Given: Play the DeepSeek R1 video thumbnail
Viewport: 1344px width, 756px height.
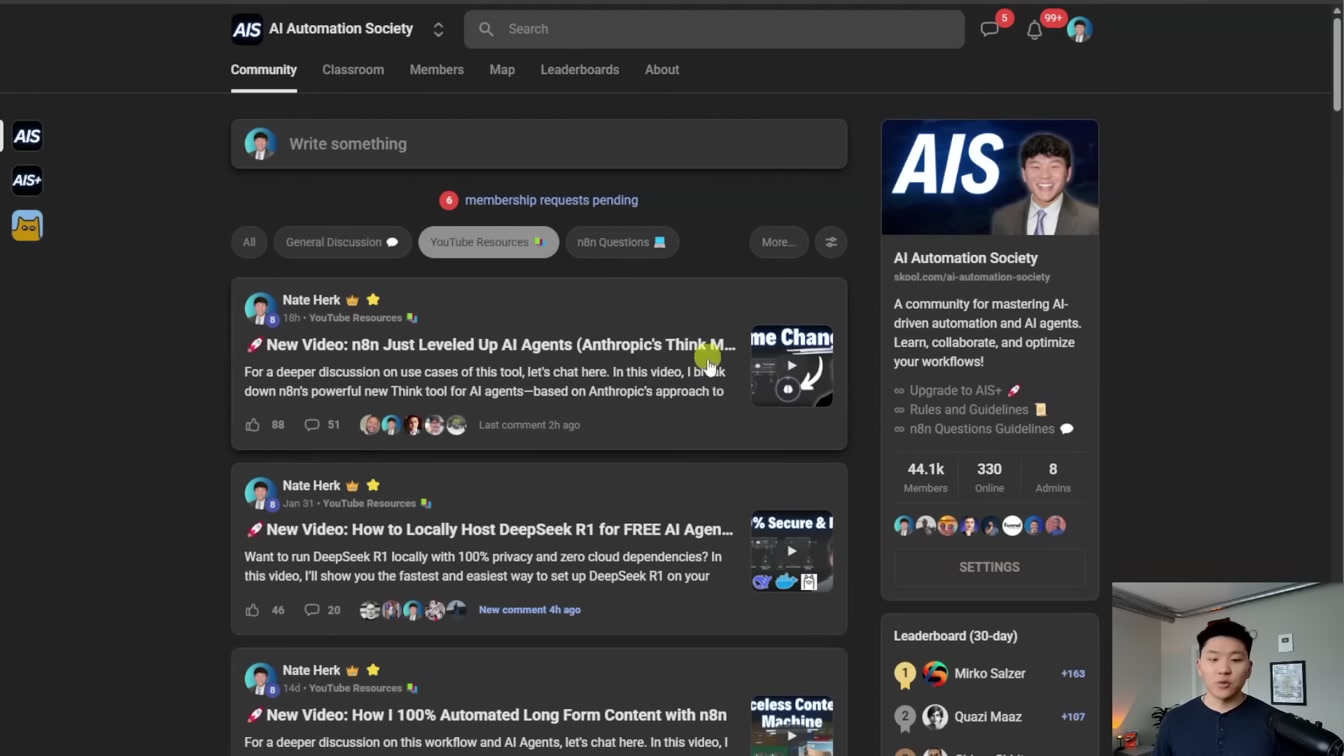Looking at the screenshot, I should tap(792, 551).
